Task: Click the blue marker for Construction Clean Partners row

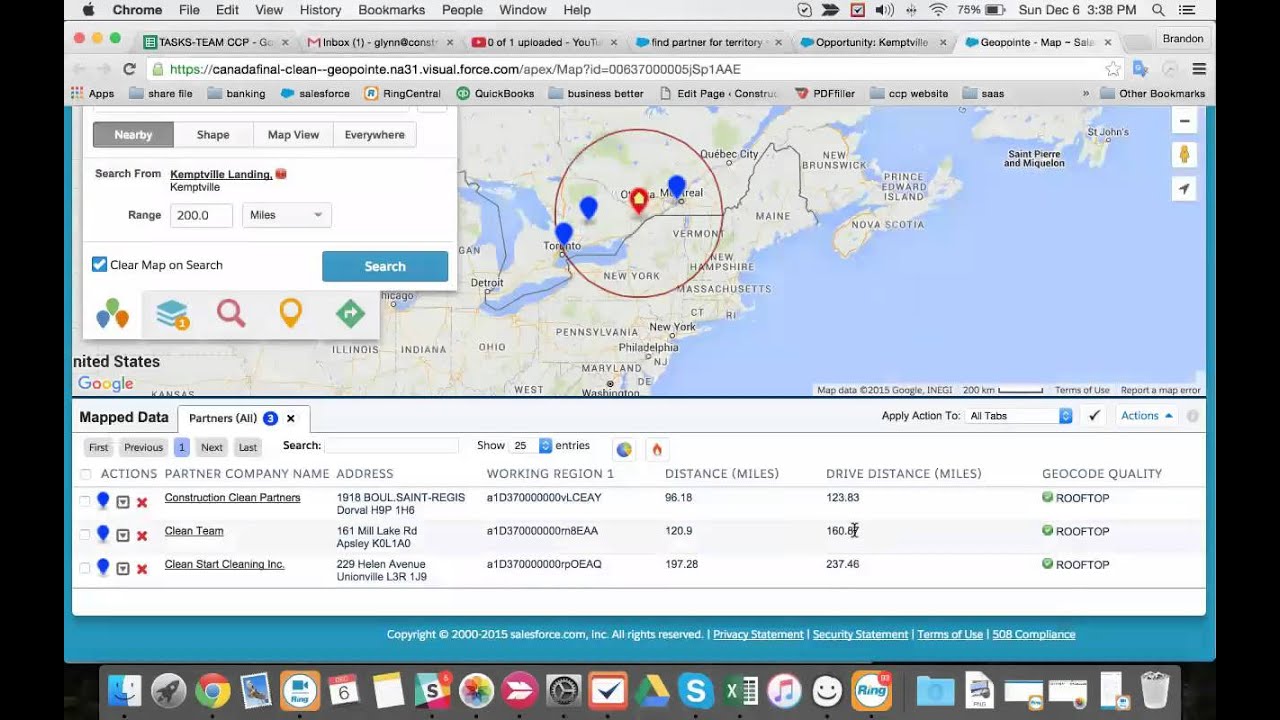Action: pos(103,500)
